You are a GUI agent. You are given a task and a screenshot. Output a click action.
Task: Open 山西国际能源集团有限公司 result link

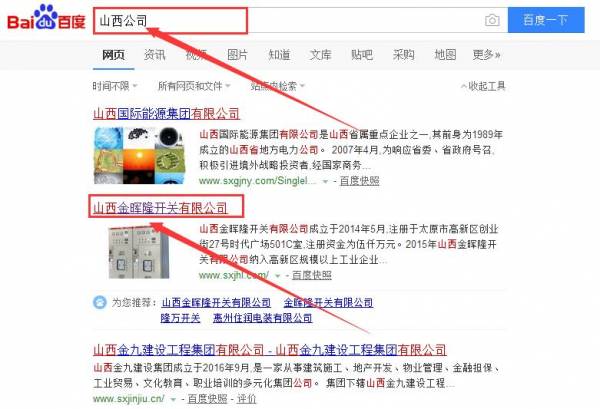pos(166,114)
